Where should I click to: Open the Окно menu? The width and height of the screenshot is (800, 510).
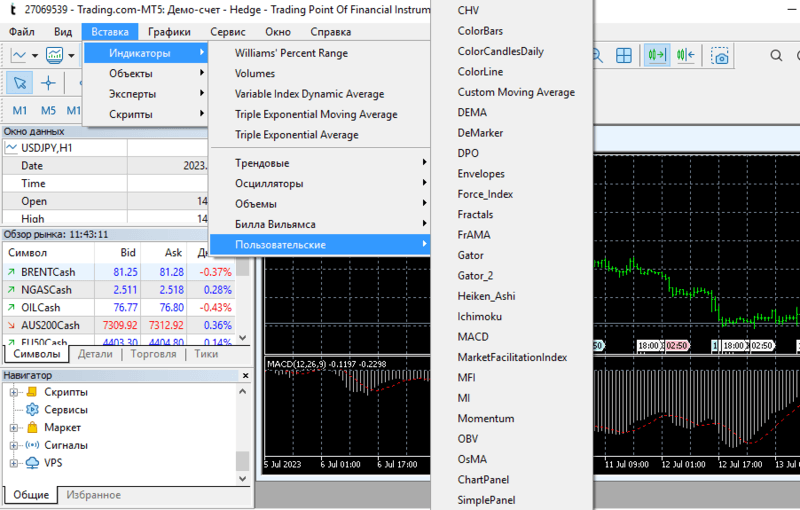click(278, 32)
